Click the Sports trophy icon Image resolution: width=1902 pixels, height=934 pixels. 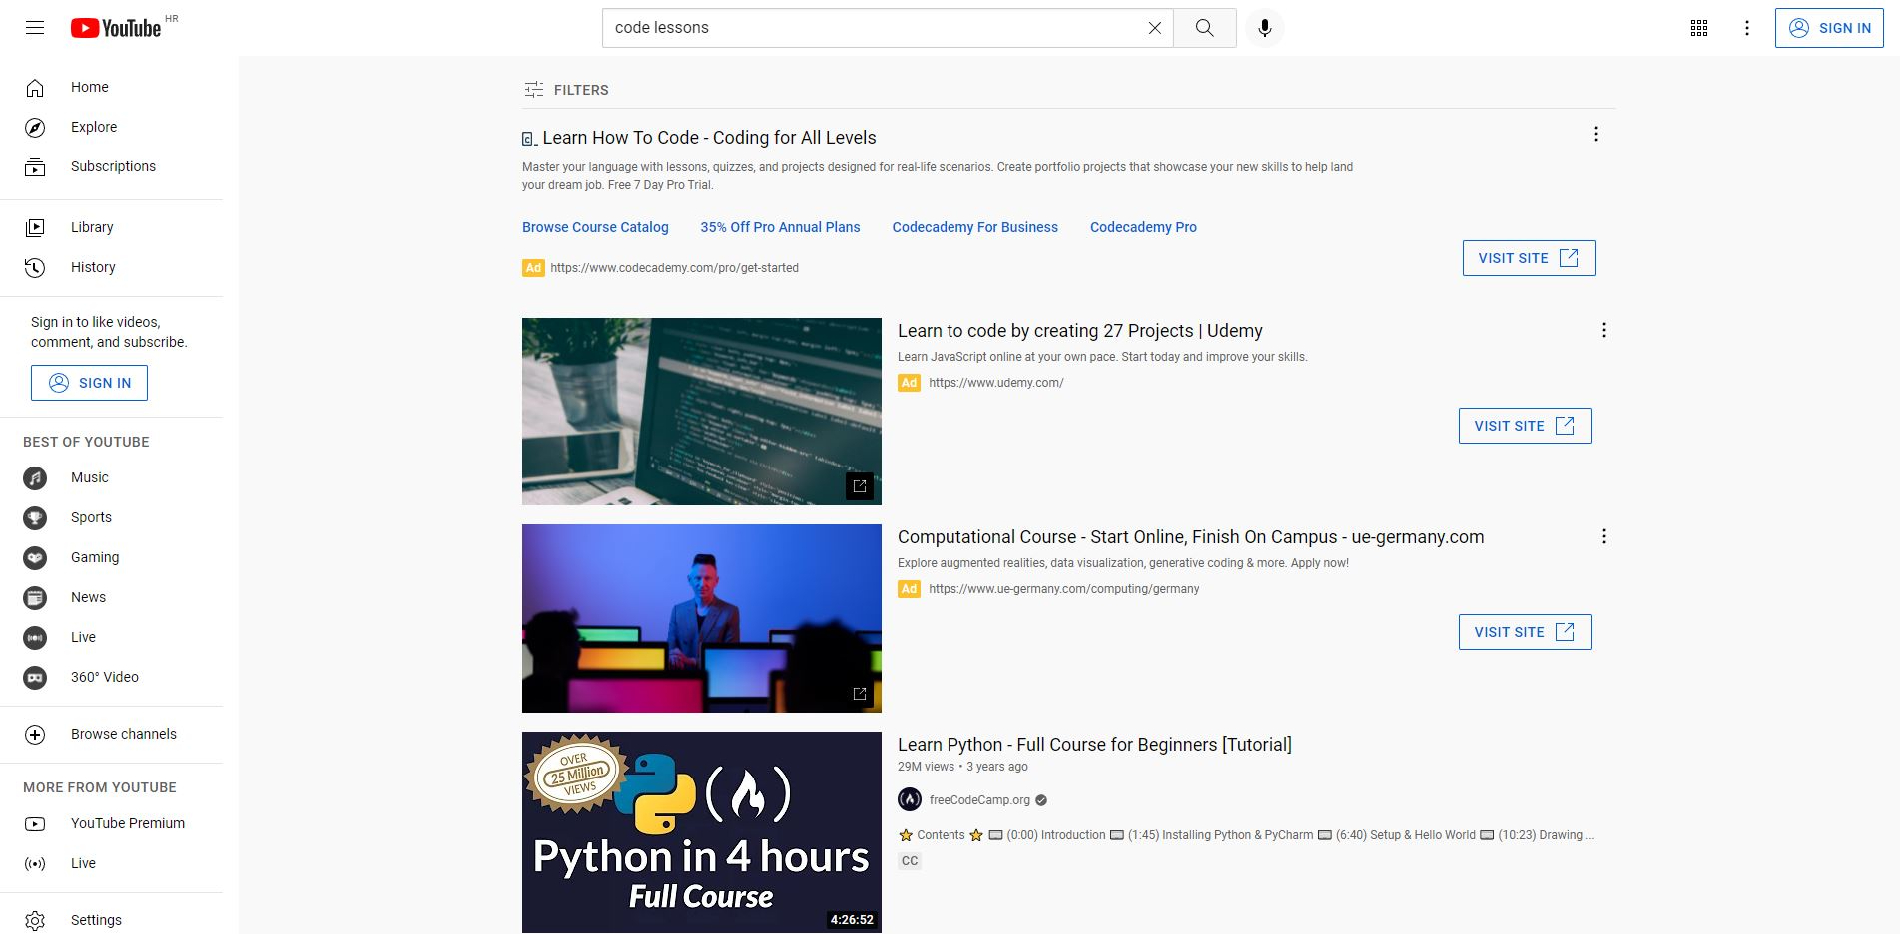click(35, 518)
